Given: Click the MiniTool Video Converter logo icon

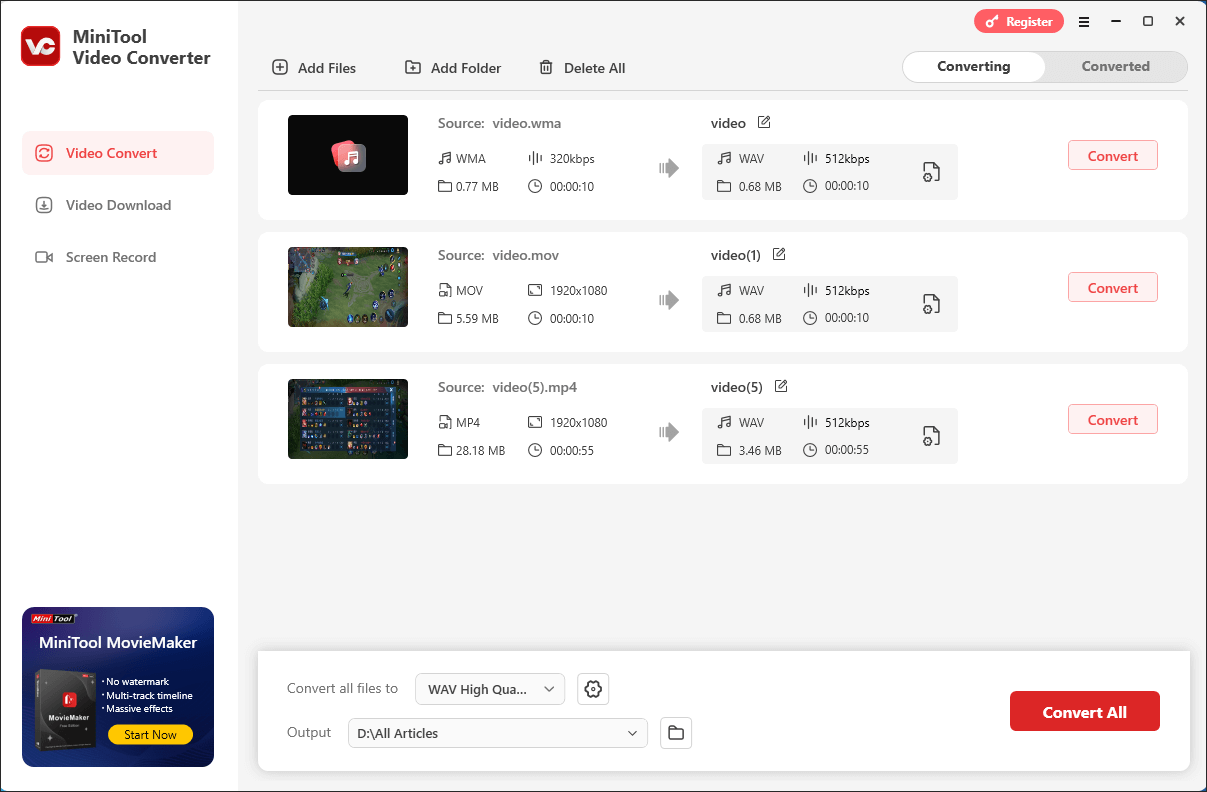Looking at the screenshot, I should [41, 46].
